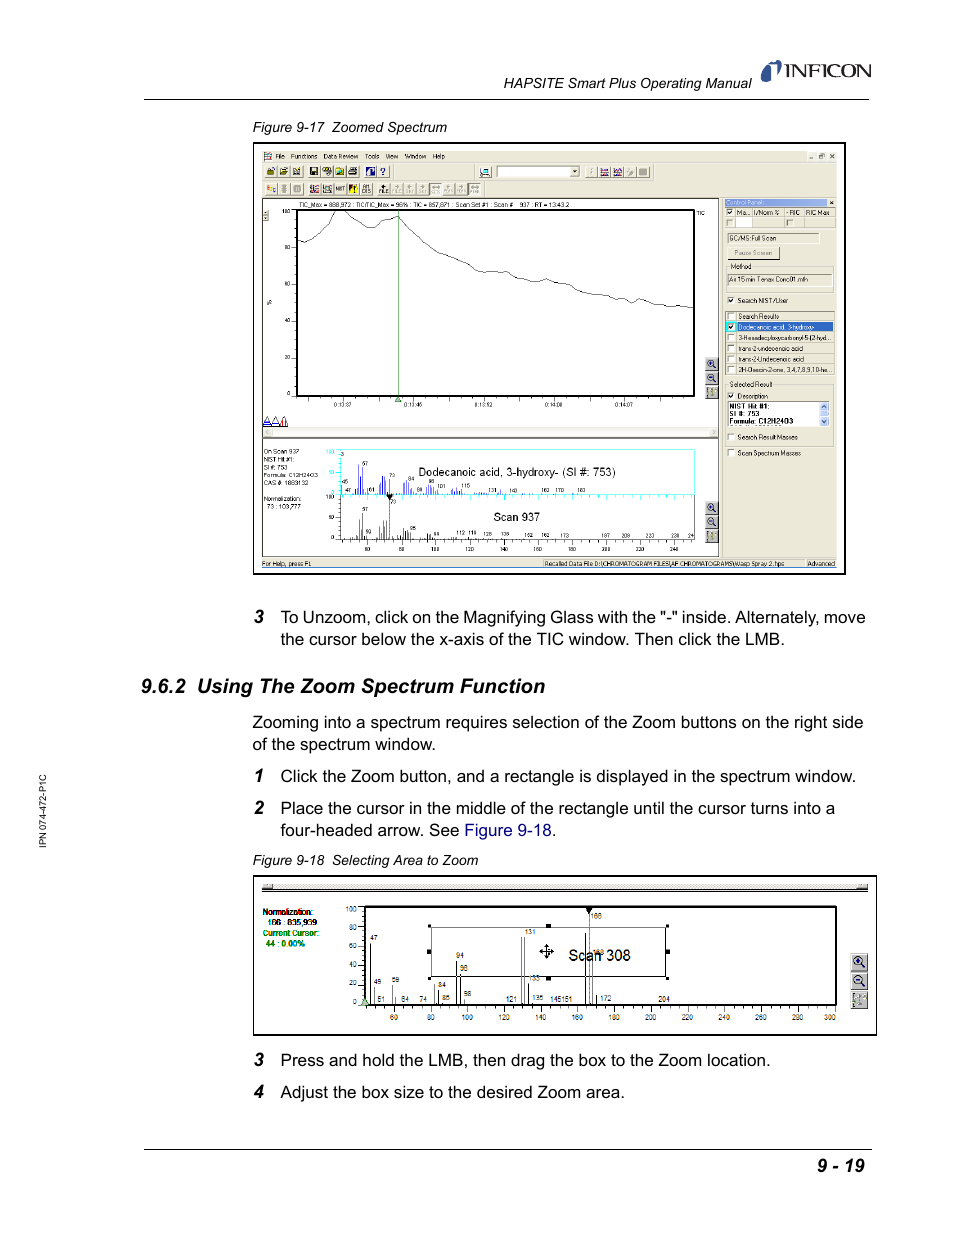Click the green triangle marker on TIC time axis
Viewport: 954px width, 1235px height.
click(x=398, y=399)
